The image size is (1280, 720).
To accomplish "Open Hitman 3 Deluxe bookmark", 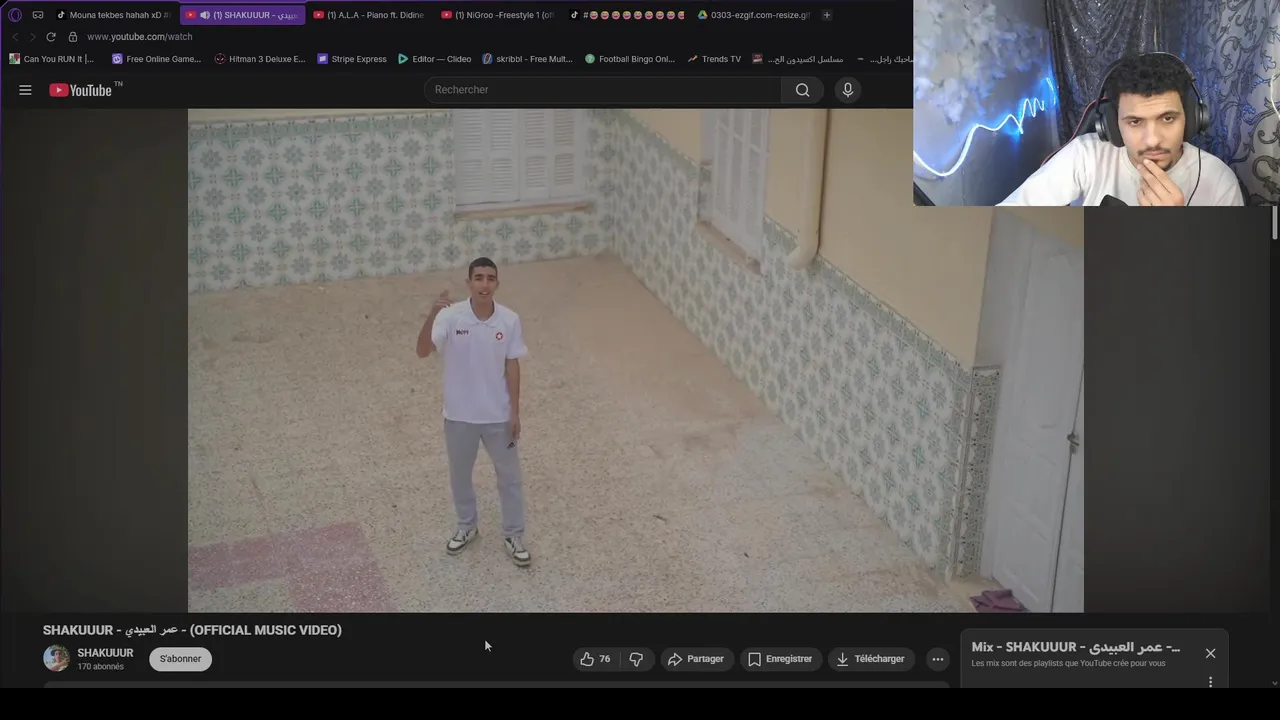I will pyautogui.click(x=260, y=59).
